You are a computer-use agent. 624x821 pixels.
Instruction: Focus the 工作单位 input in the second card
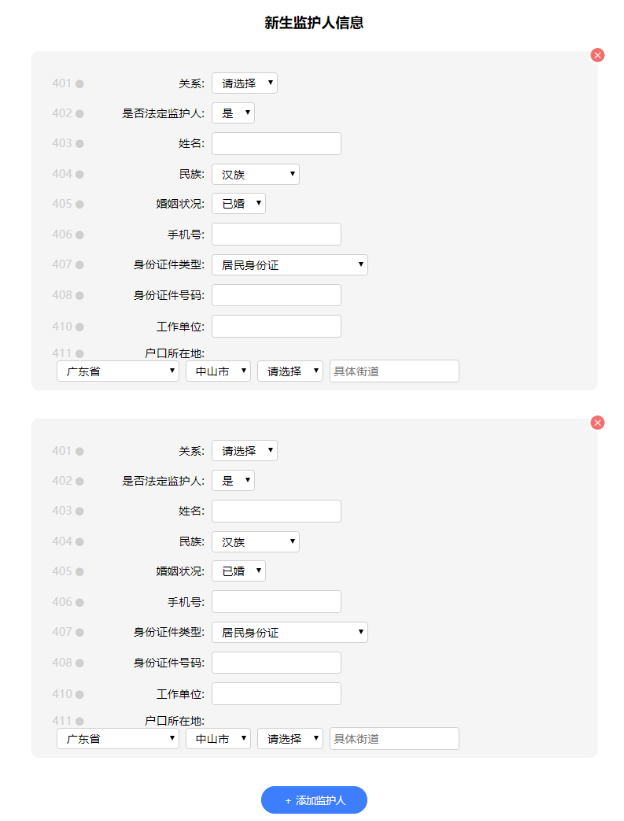[x=276, y=694]
